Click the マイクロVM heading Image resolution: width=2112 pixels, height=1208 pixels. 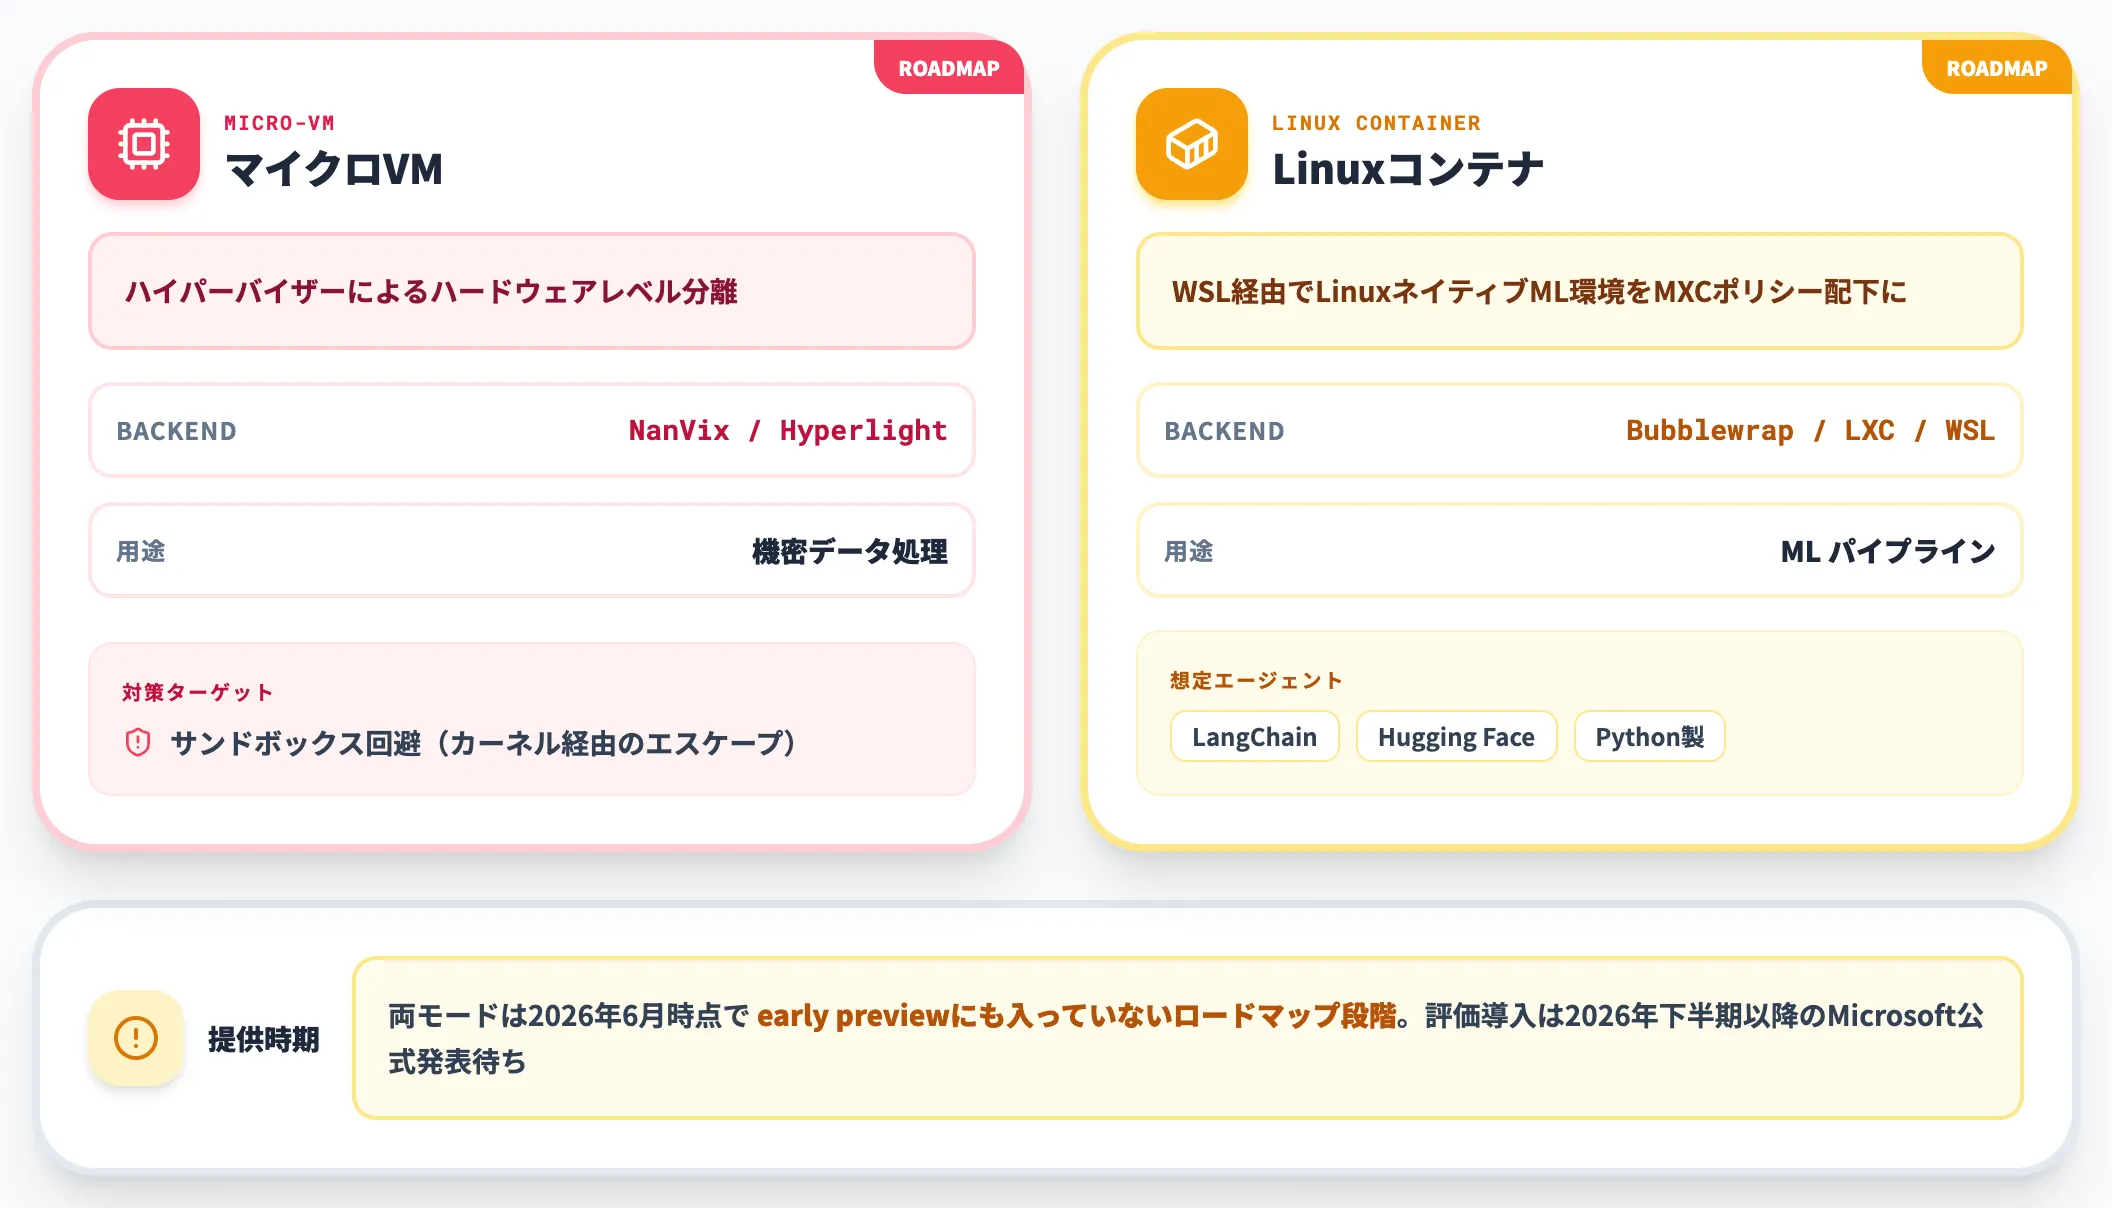point(334,169)
